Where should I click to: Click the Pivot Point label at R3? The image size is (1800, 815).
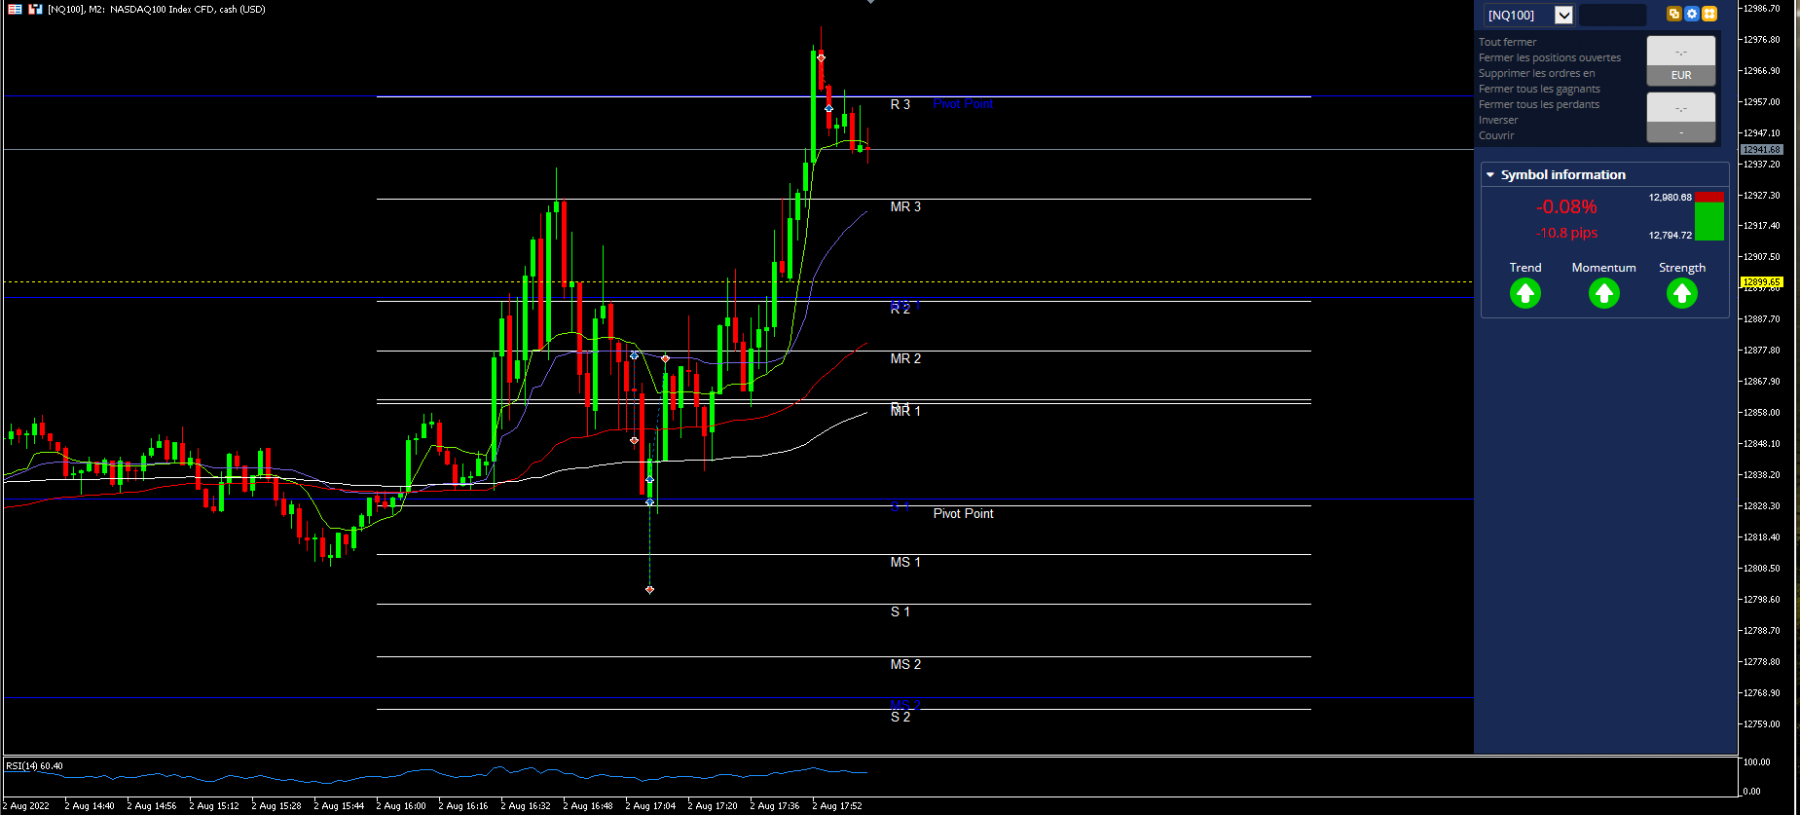tap(963, 104)
